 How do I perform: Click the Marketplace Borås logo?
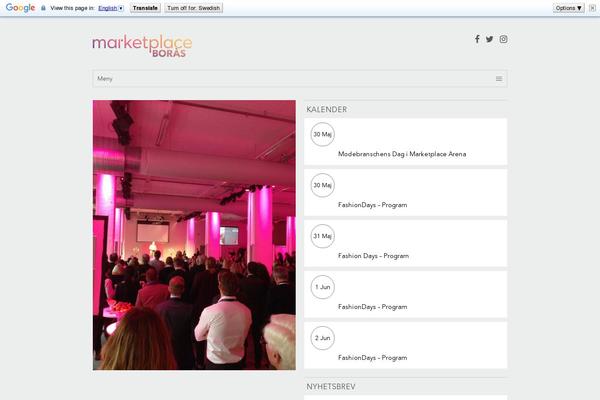pyautogui.click(x=142, y=45)
